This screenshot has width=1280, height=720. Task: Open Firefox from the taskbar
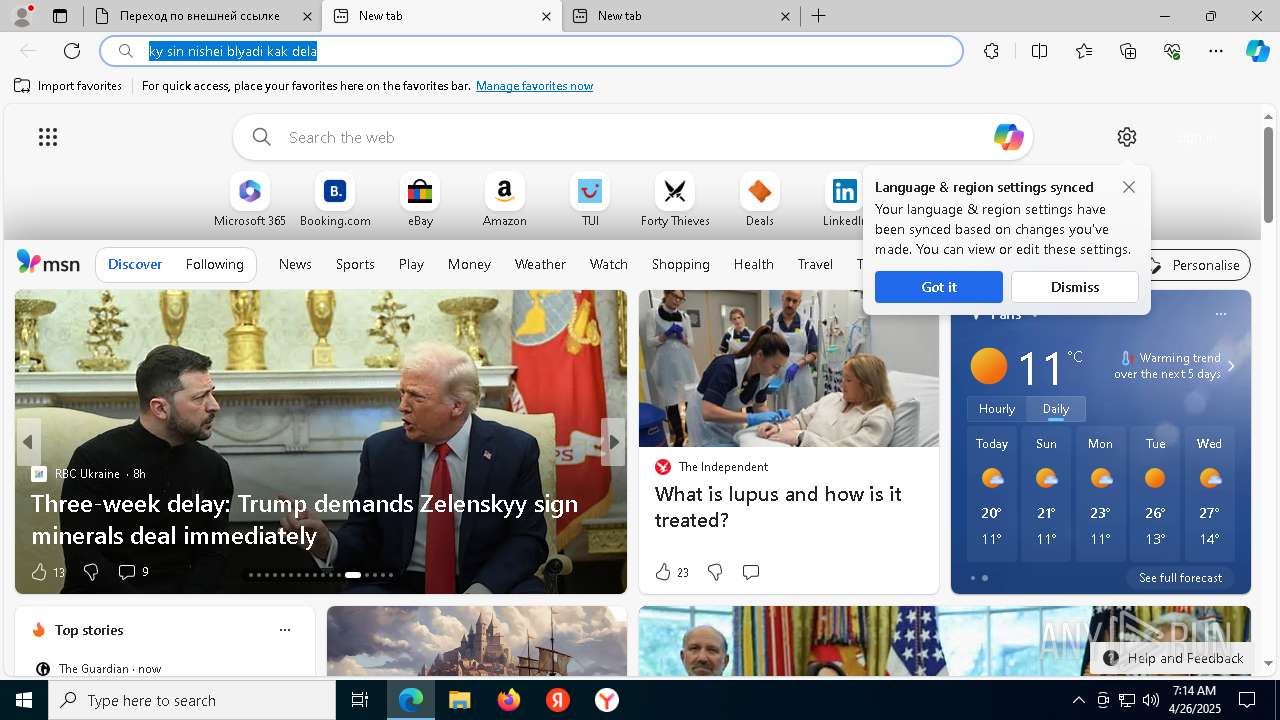click(x=509, y=700)
